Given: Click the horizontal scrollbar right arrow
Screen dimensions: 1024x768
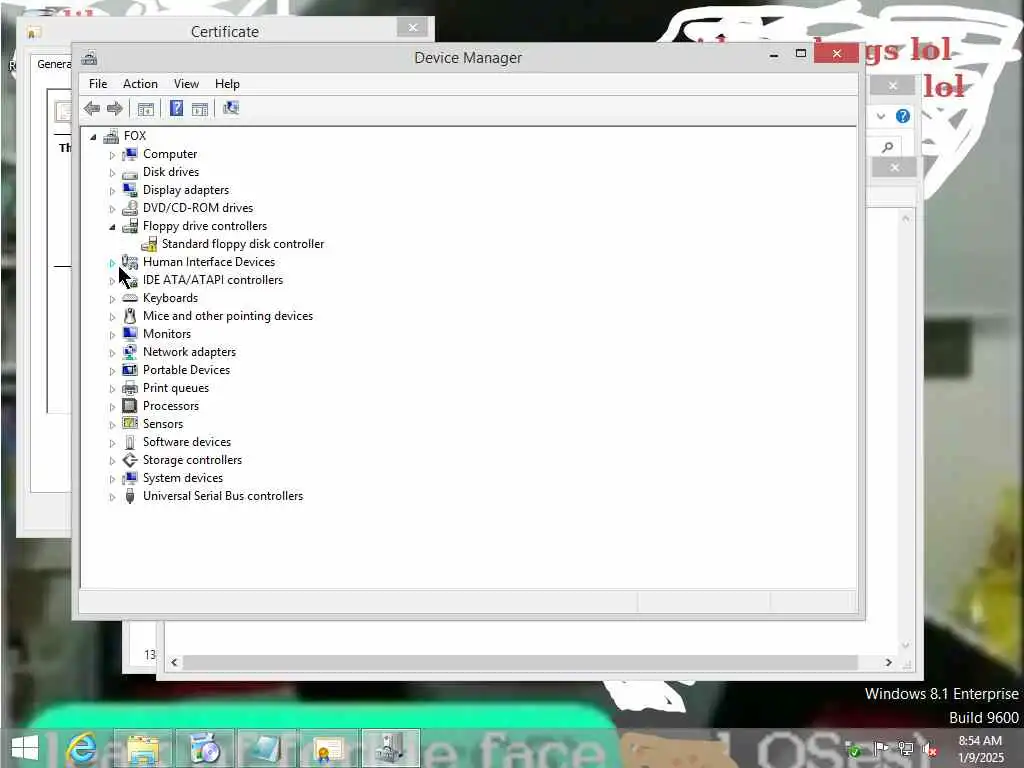Looking at the screenshot, I should pyautogui.click(x=888, y=662).
